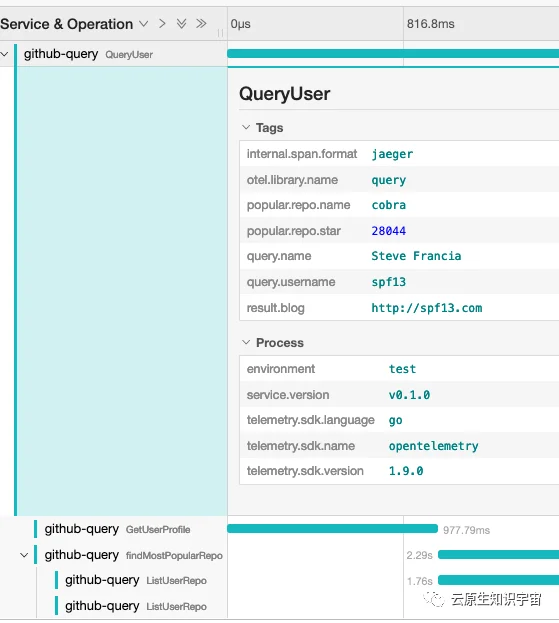559x623 pixels.
Task: Open the http://spf13.com blog link
Action: (x=427, y=308)
